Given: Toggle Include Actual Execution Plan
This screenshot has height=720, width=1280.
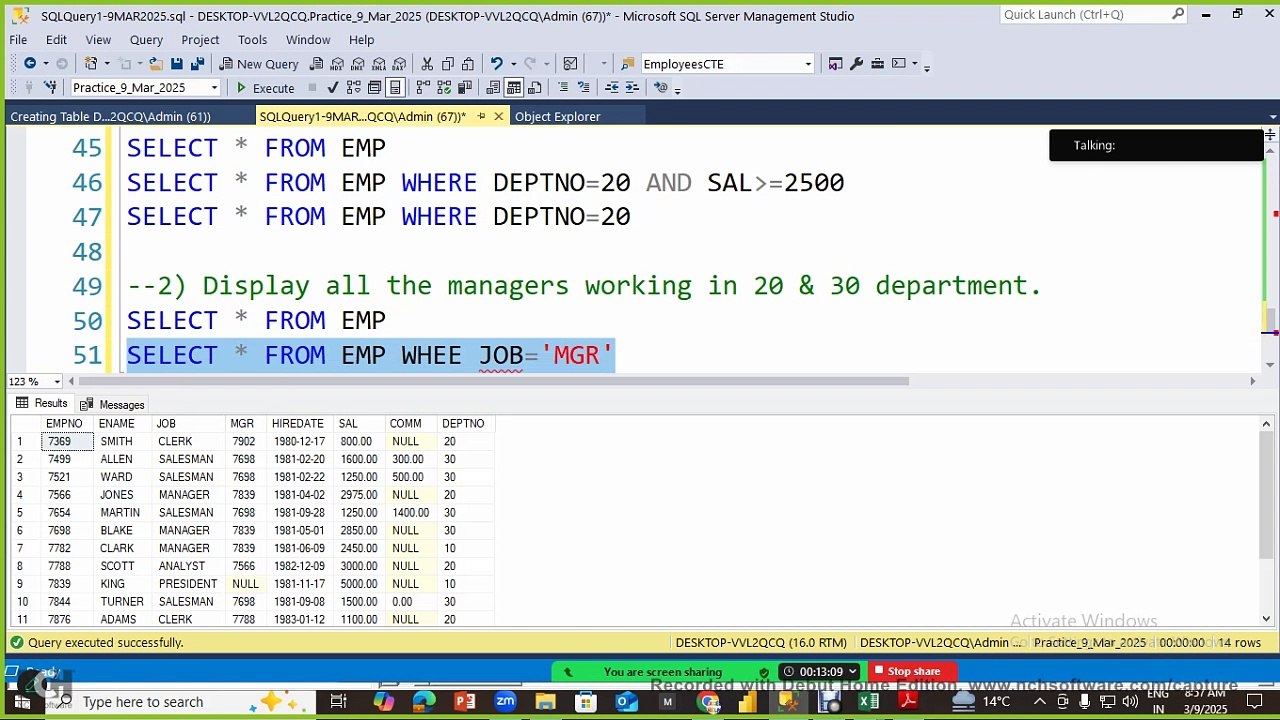Looking at the screenshot, I should [423, 87].
